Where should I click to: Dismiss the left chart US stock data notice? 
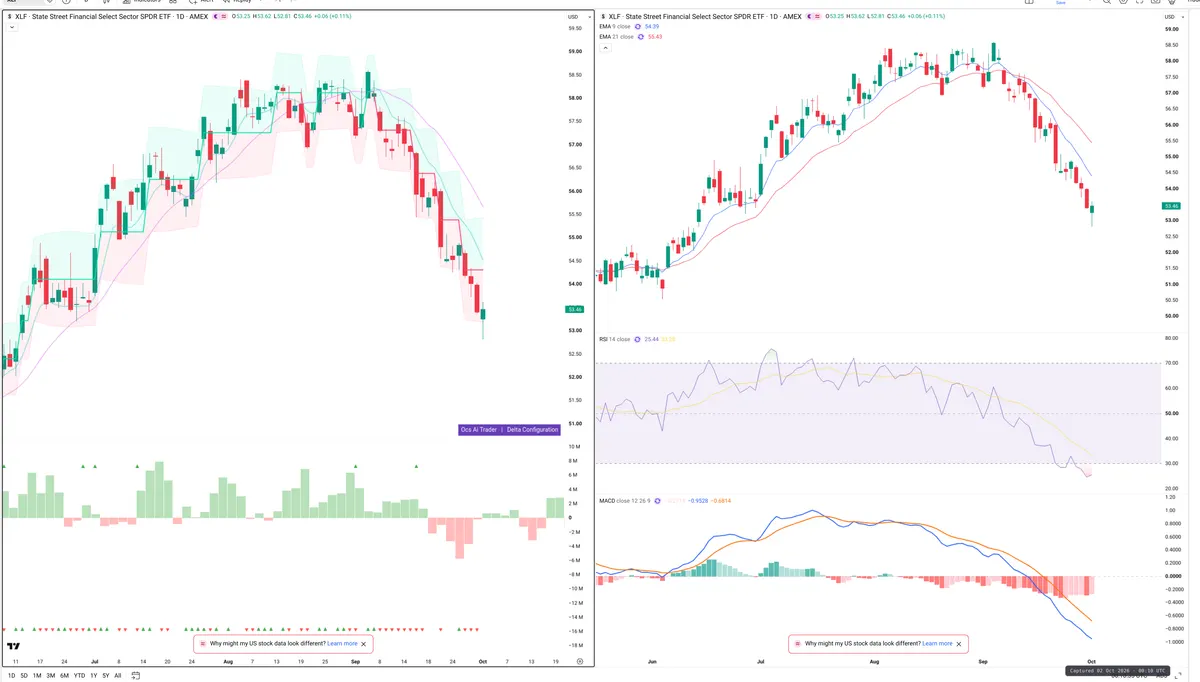[364, 644]
